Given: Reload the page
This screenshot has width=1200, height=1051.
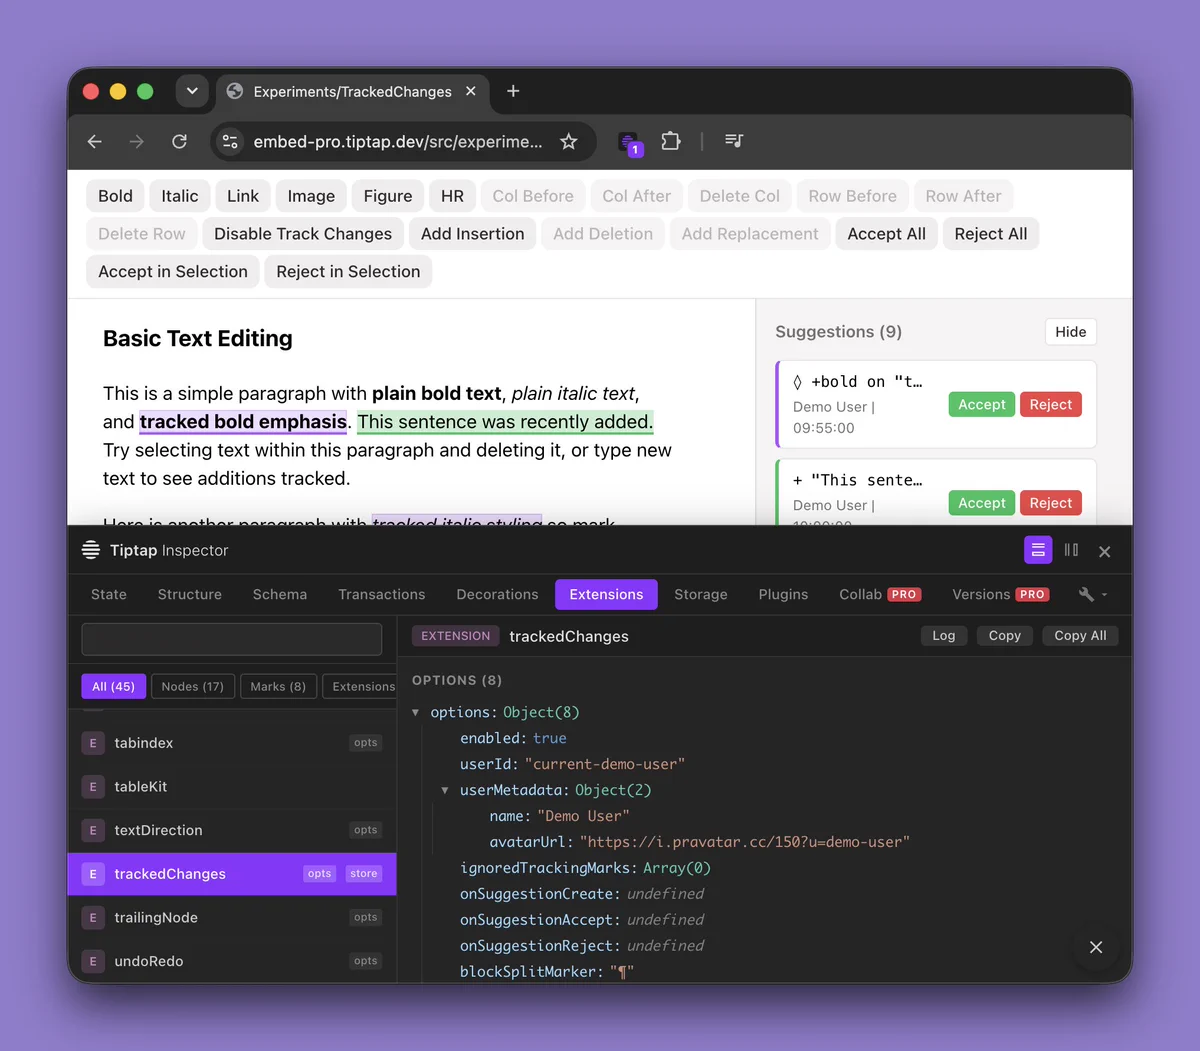Looking at the screenshot, I should 180,142.
